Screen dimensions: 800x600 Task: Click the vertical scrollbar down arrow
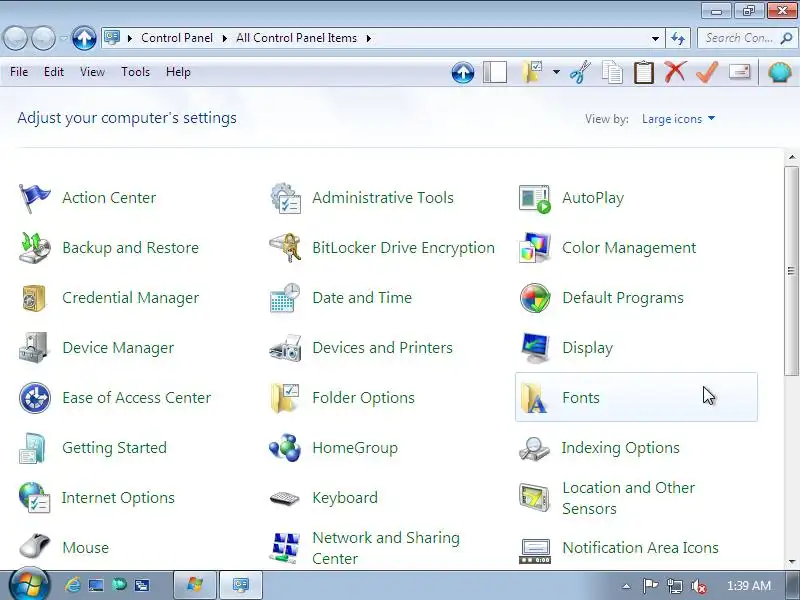tap(791, 562)
